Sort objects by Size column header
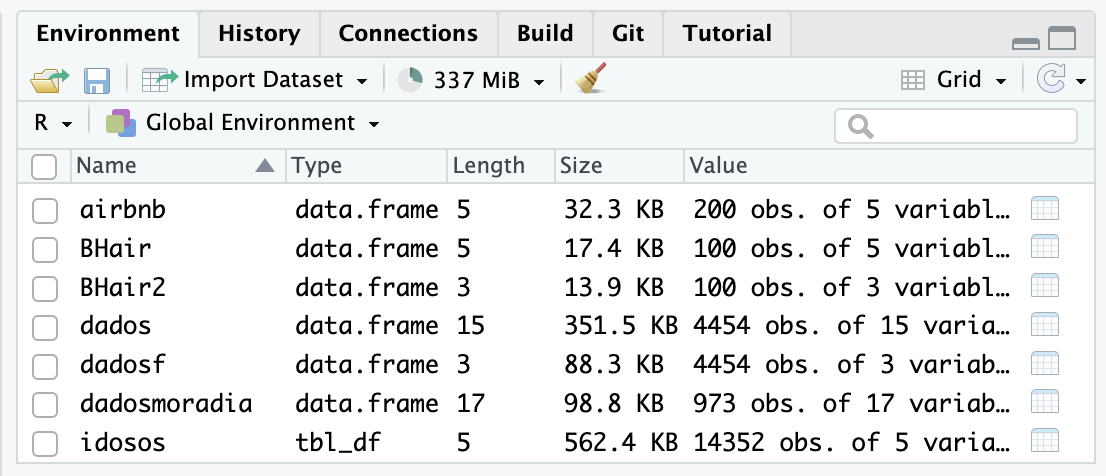Image resolution: width=1106 pixels, height=476 pixels. click(x=580, y=166)
